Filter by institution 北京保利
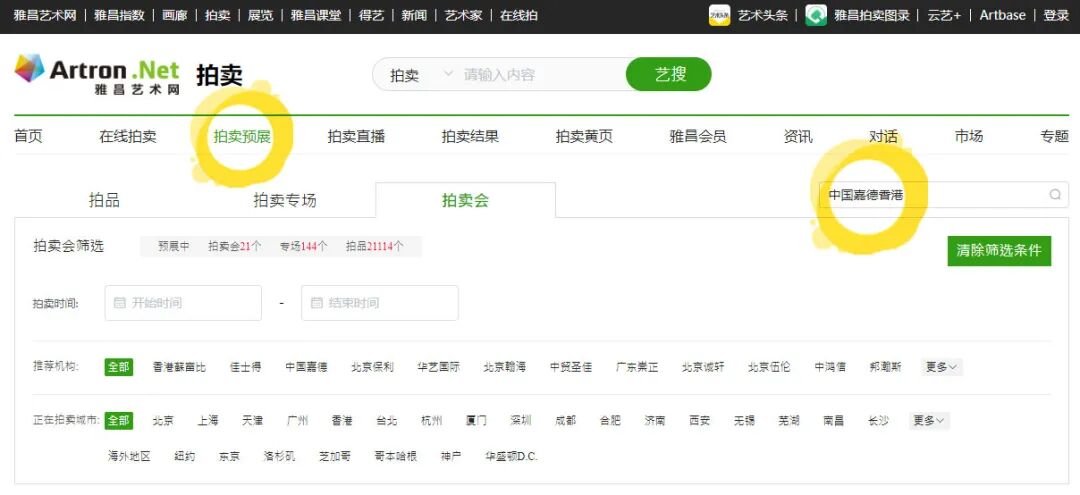Image resolution: width=1080 pixels, height=495 pixels. (x=373, y=367)
